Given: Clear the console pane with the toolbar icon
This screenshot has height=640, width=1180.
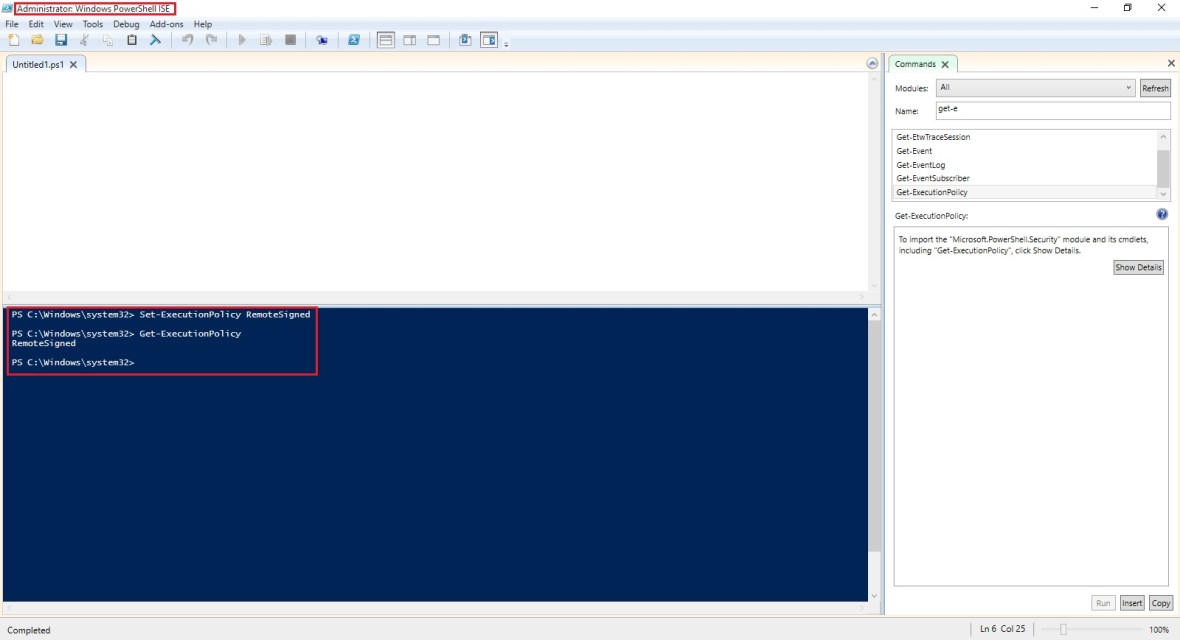Looking at the screenshot, I should point(156,40).
